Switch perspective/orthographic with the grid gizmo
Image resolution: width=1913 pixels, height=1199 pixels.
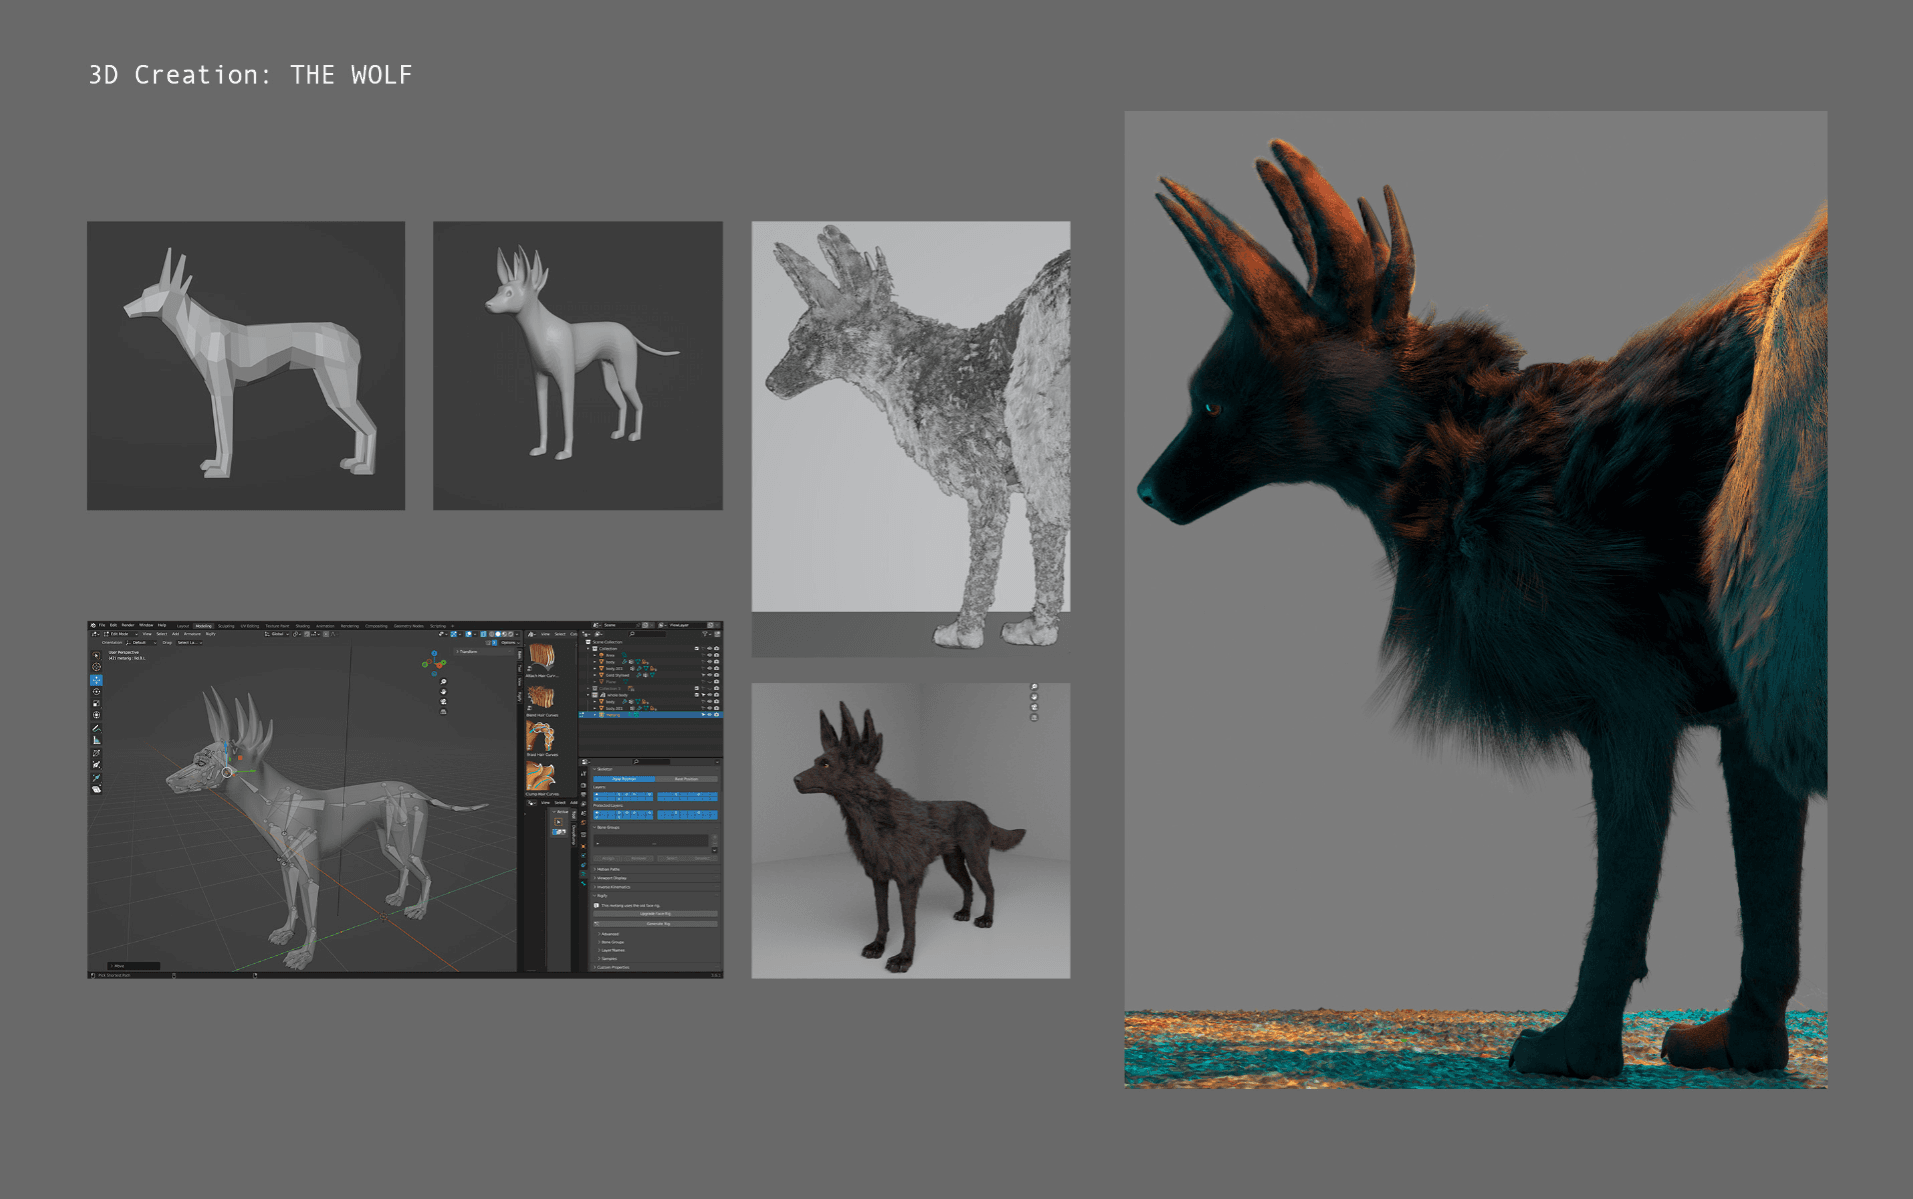[443, 712]
